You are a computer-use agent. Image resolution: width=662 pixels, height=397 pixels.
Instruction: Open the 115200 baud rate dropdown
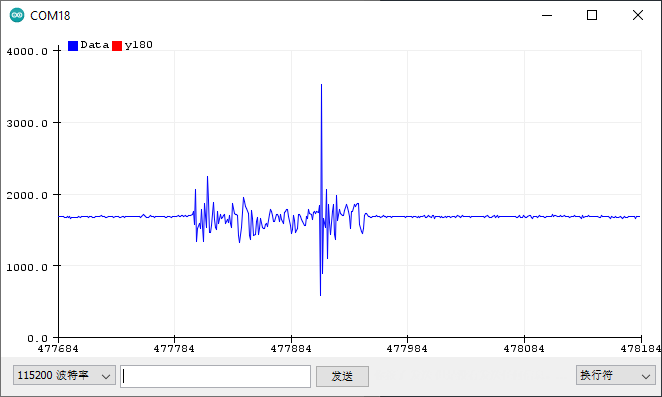[x=64, y=375]
